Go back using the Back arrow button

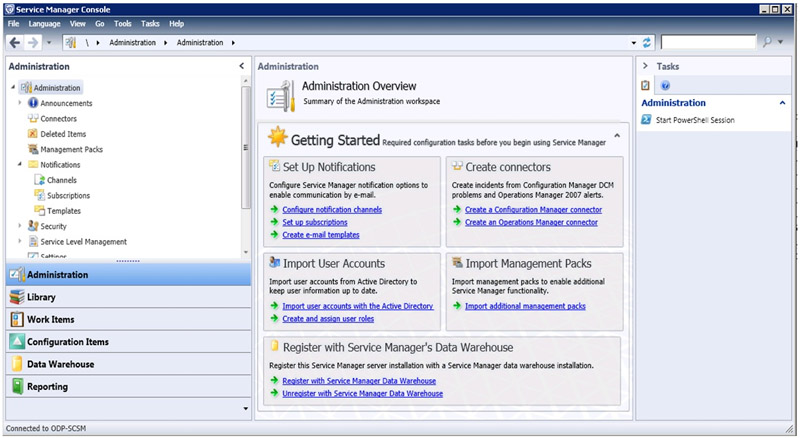[15, 42]
